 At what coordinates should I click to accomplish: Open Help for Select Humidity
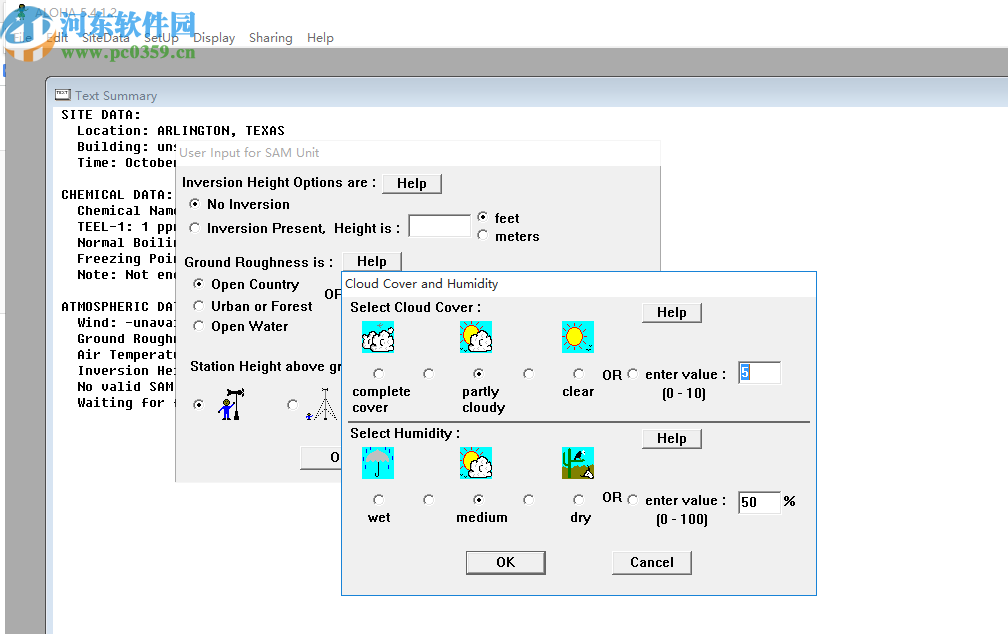672,439
